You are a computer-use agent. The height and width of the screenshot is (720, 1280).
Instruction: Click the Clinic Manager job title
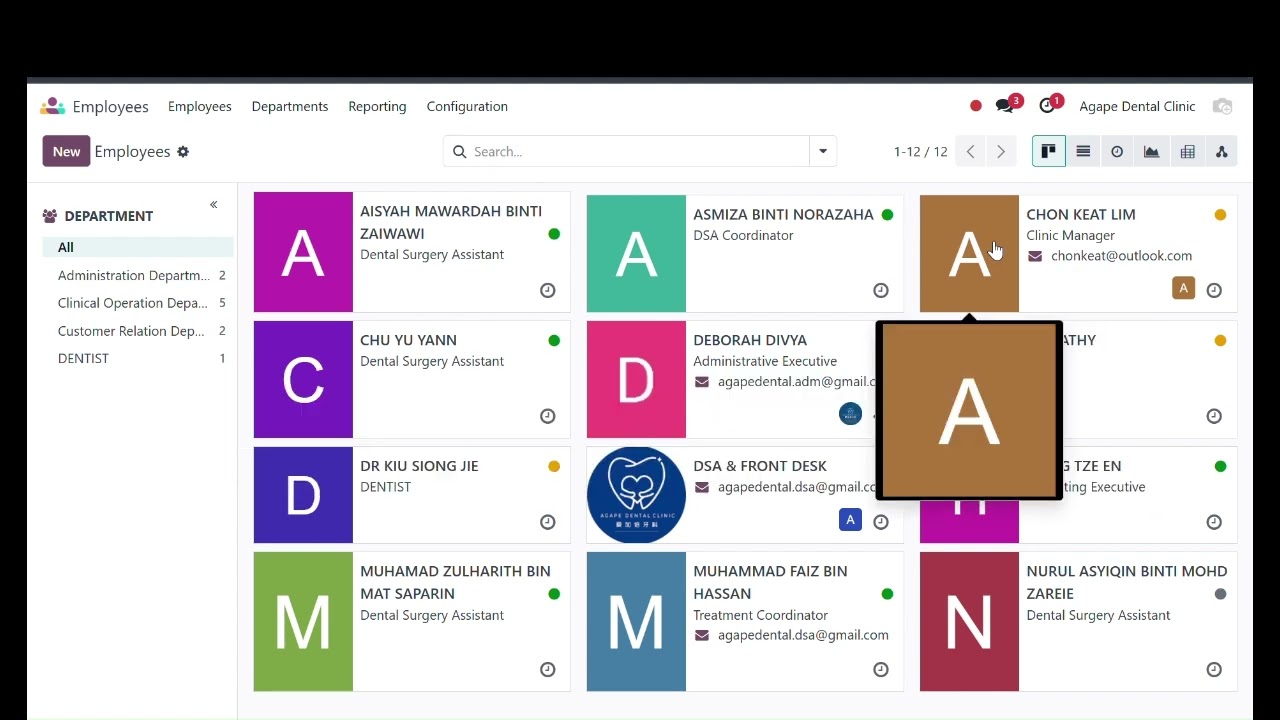(1070, 236)
